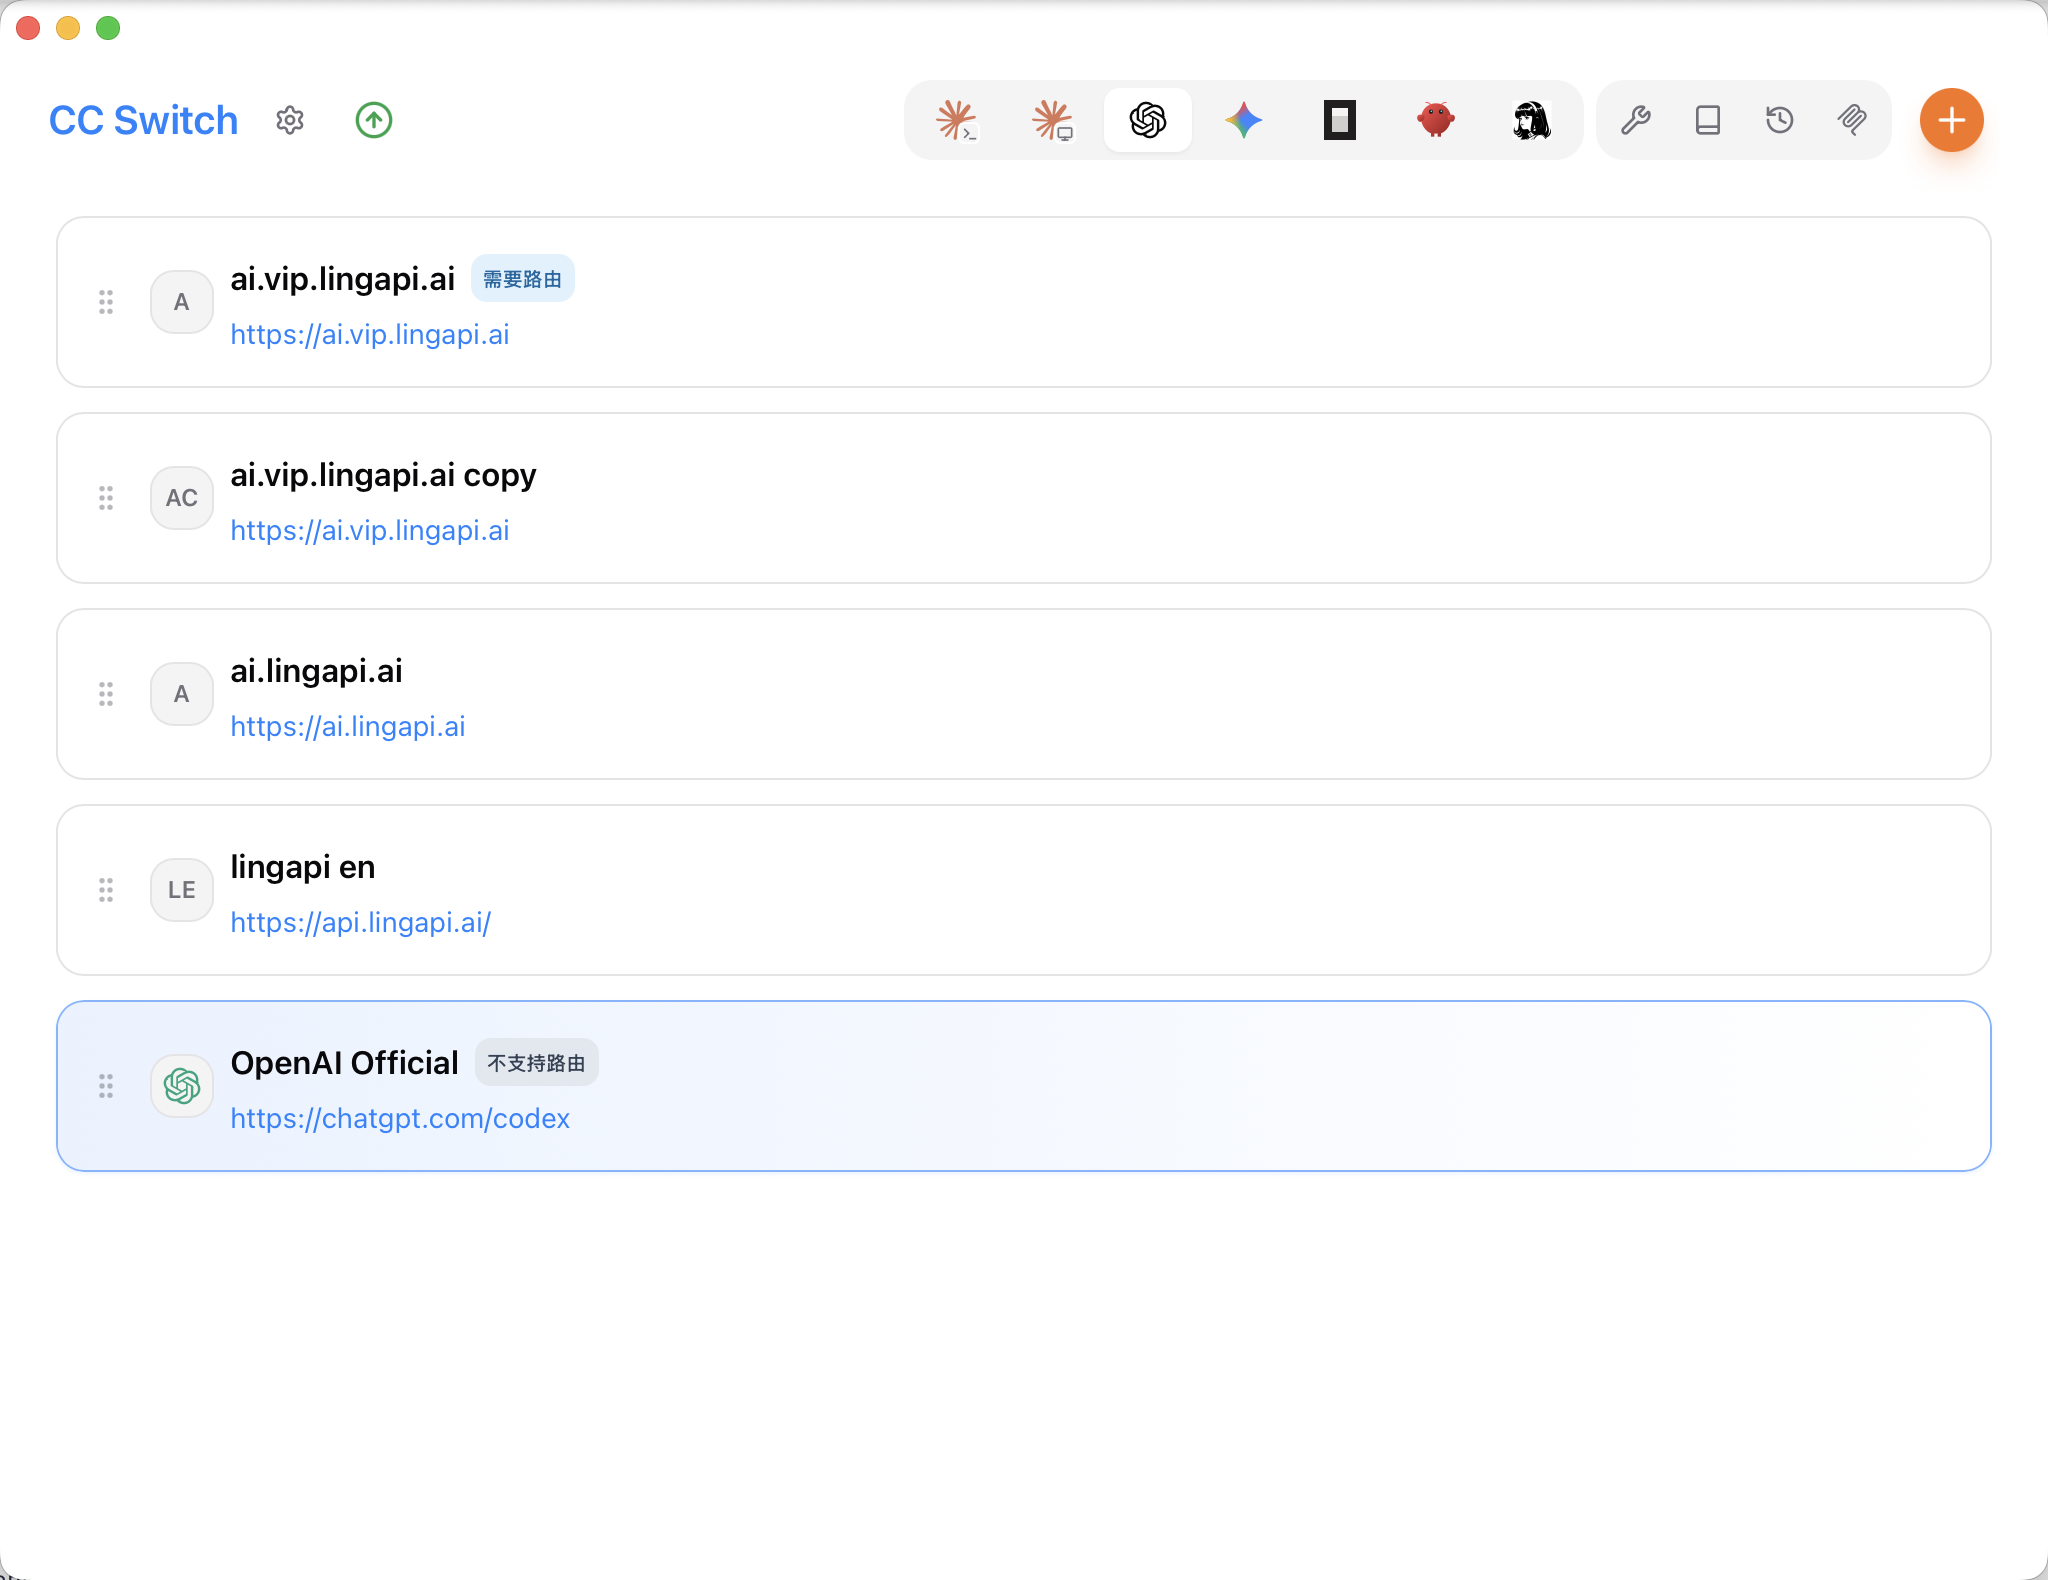The image size is (2048, 1580).
Task: Open the settings gear next to CC Switch
Action: pyautogui.click(x=290, y=120)
